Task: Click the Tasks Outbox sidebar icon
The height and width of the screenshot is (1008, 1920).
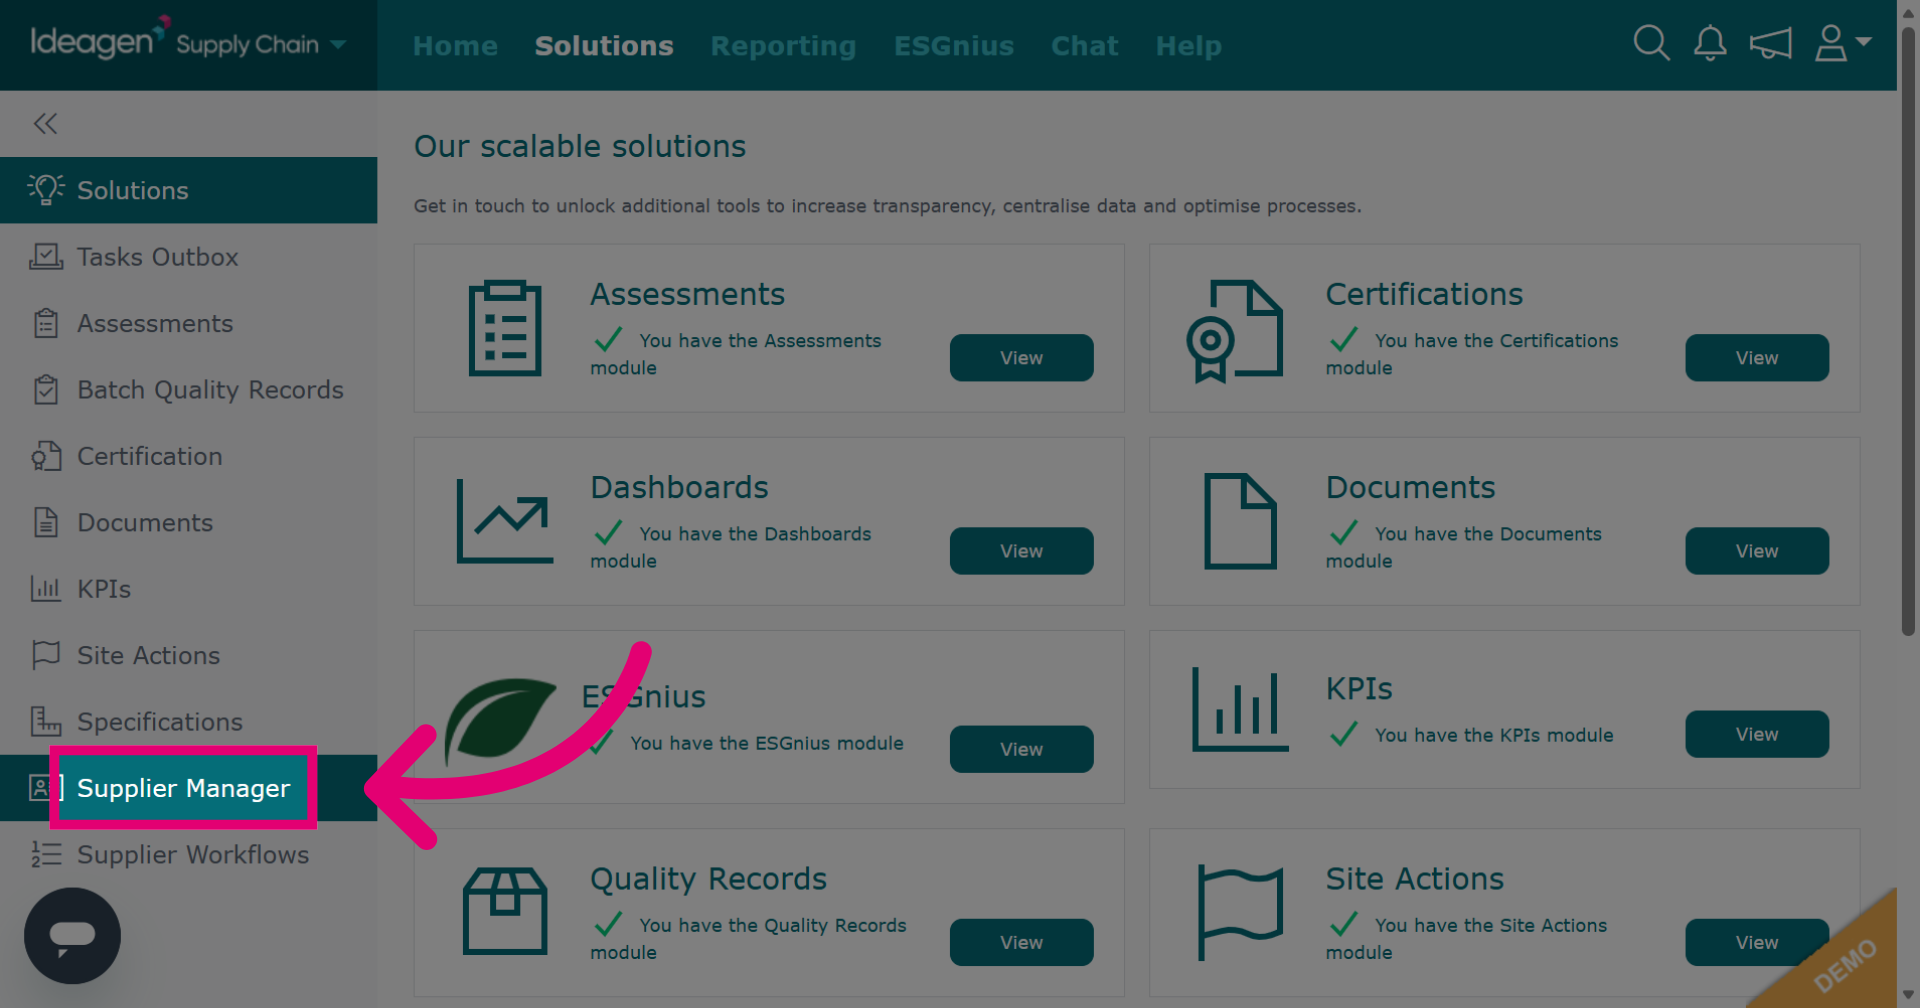Action: click(46, 257)
